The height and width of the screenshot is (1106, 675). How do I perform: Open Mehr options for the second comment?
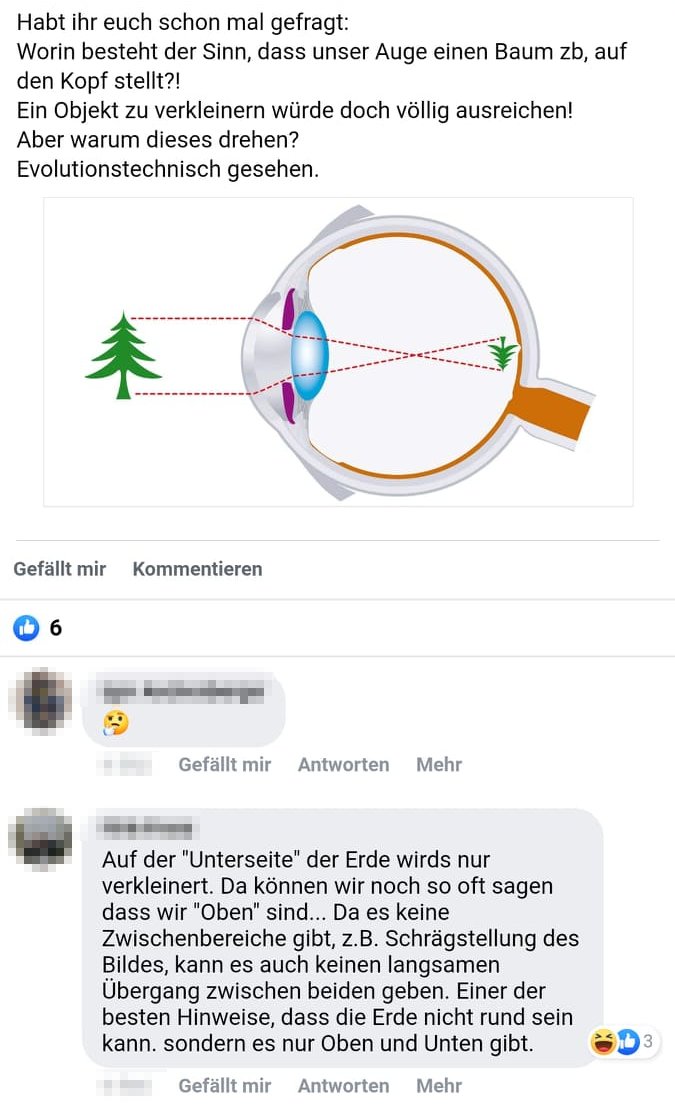tap(439, 1086)
